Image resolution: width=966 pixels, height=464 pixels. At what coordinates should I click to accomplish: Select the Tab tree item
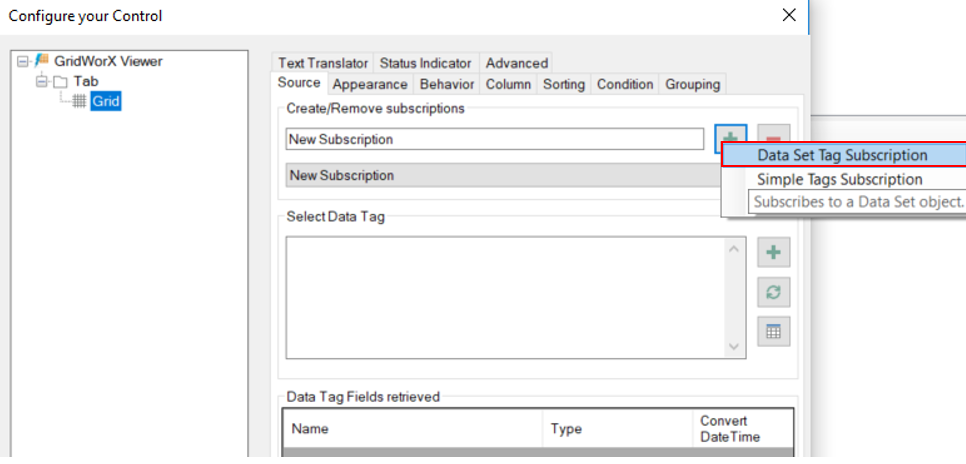coord(86,81)
